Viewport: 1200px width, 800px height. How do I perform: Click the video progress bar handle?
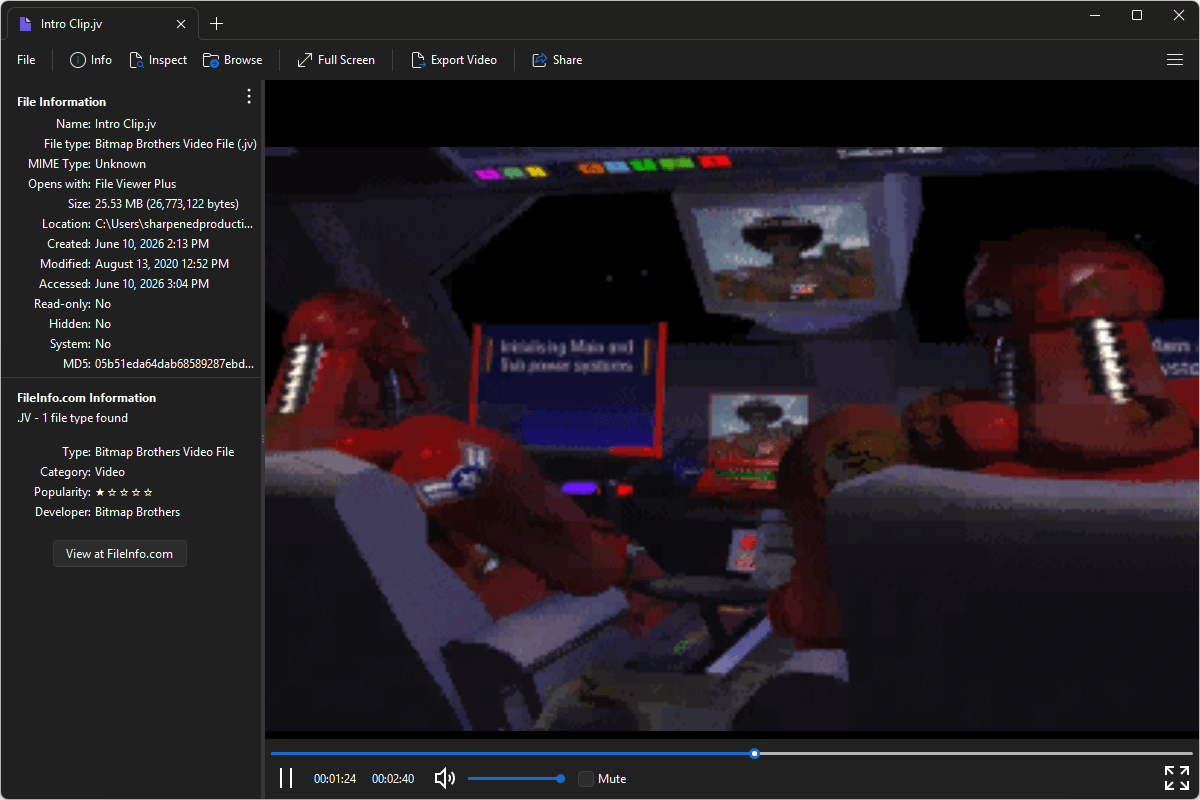pos(755,753)
